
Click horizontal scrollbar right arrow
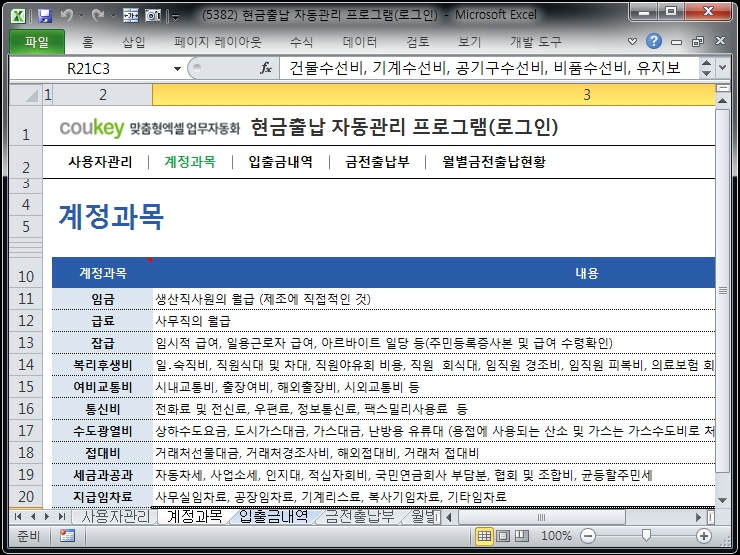pyautogui.click(x=698, y=517)
